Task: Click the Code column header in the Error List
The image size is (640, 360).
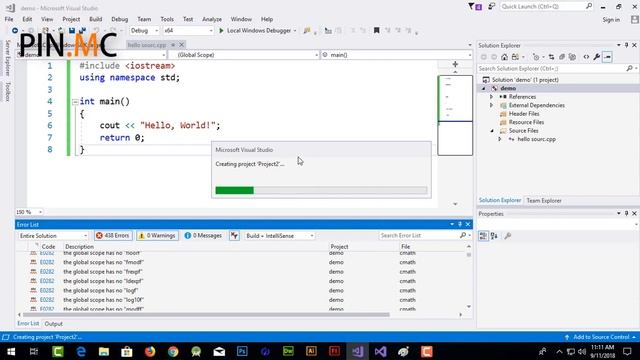Action: [48, 247]
